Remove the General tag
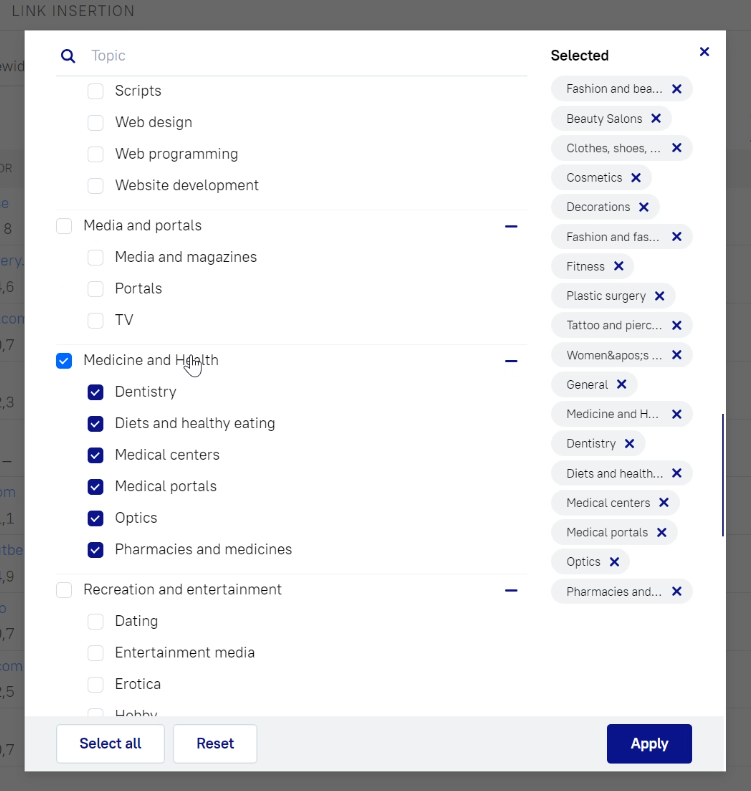This screenshot has width=751, height=791. click(622, 384)
